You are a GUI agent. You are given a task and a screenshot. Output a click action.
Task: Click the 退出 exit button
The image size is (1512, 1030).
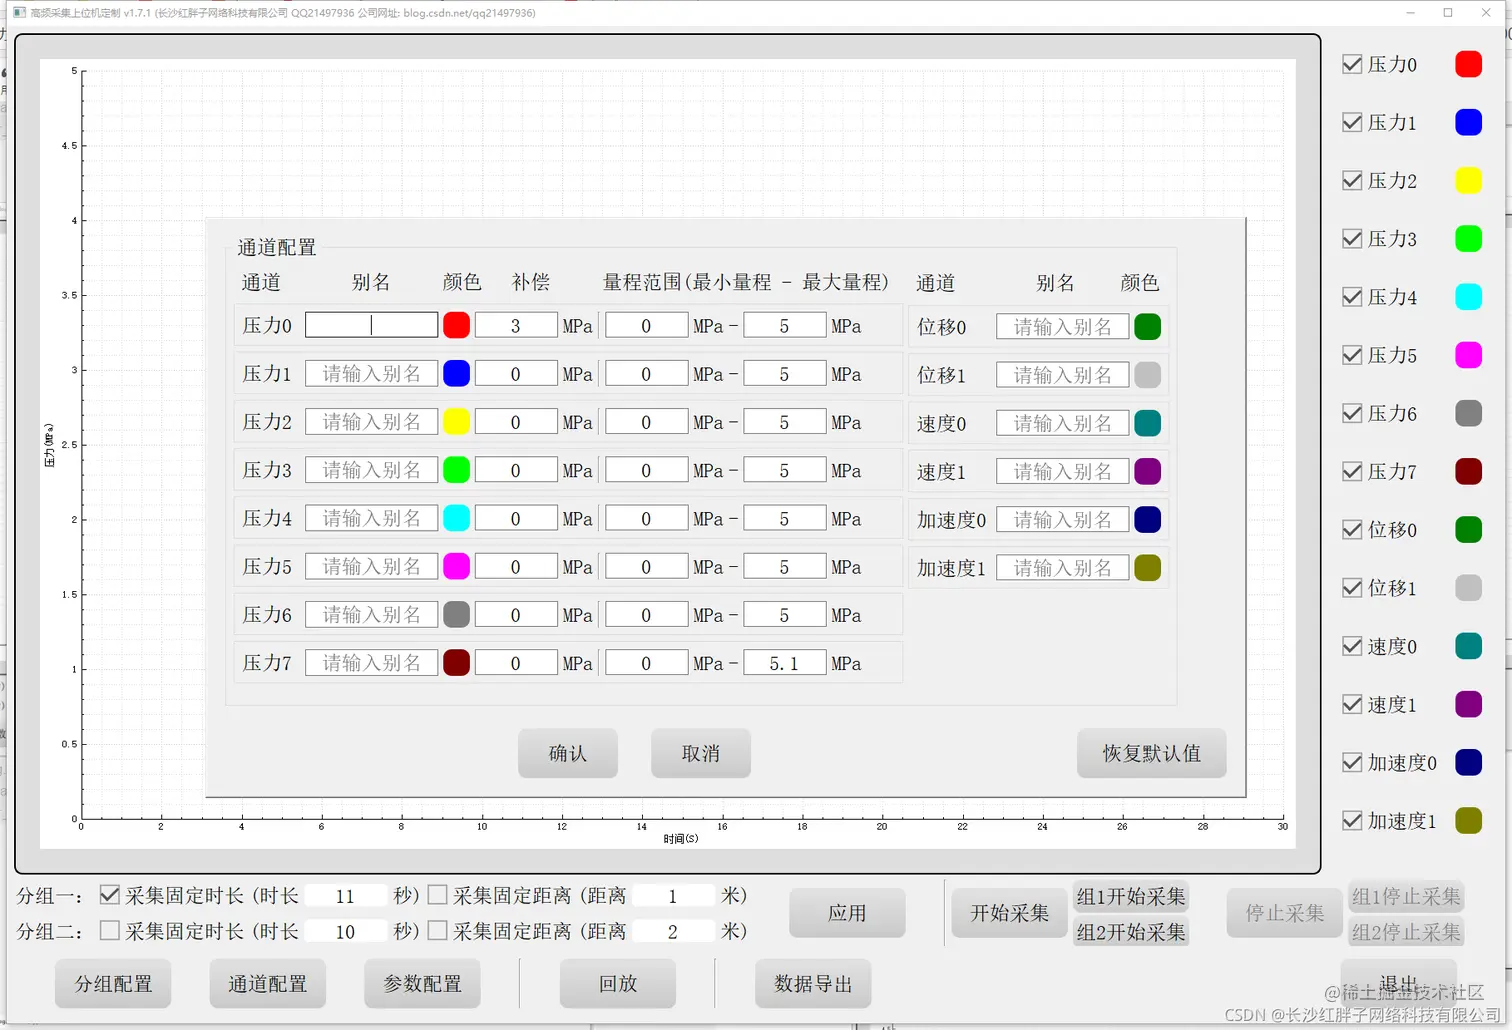(1397, 980)
